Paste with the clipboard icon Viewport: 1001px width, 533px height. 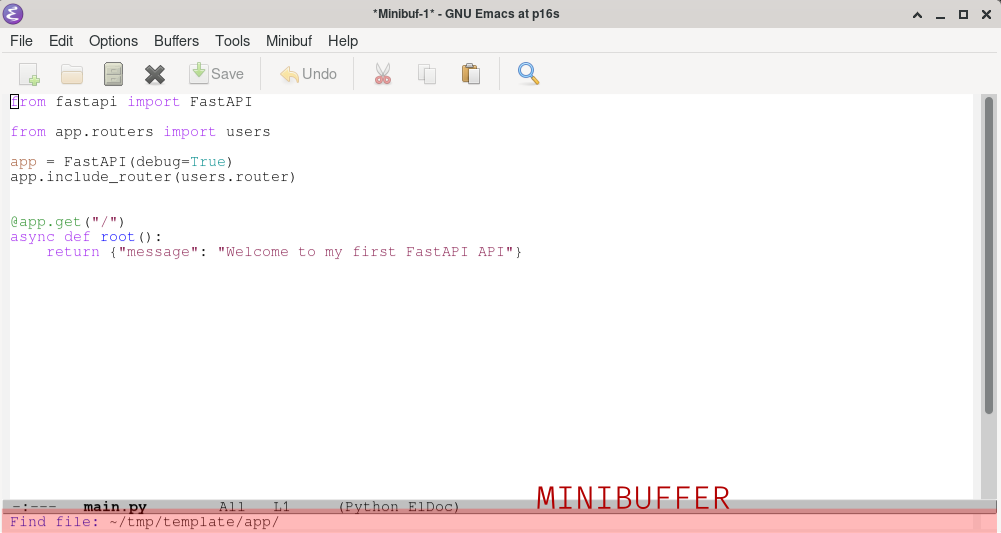[471, 74]
